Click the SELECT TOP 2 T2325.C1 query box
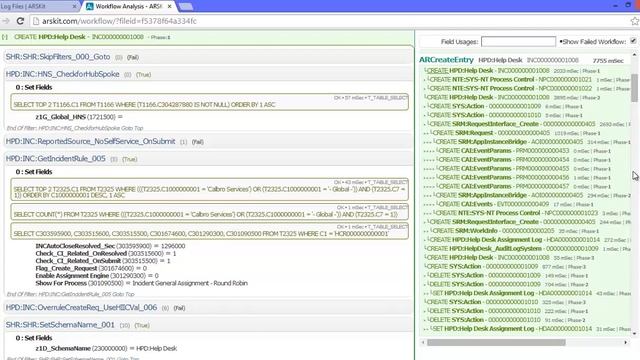 point(209,189)
